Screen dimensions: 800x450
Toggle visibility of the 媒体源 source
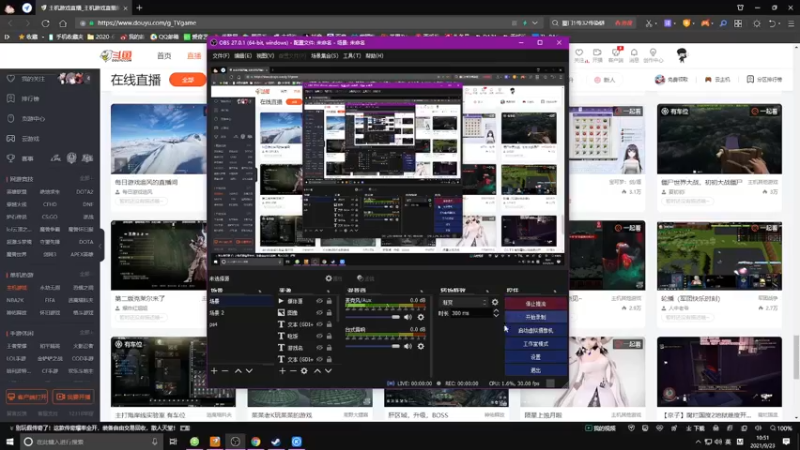(x=319, y=301)
